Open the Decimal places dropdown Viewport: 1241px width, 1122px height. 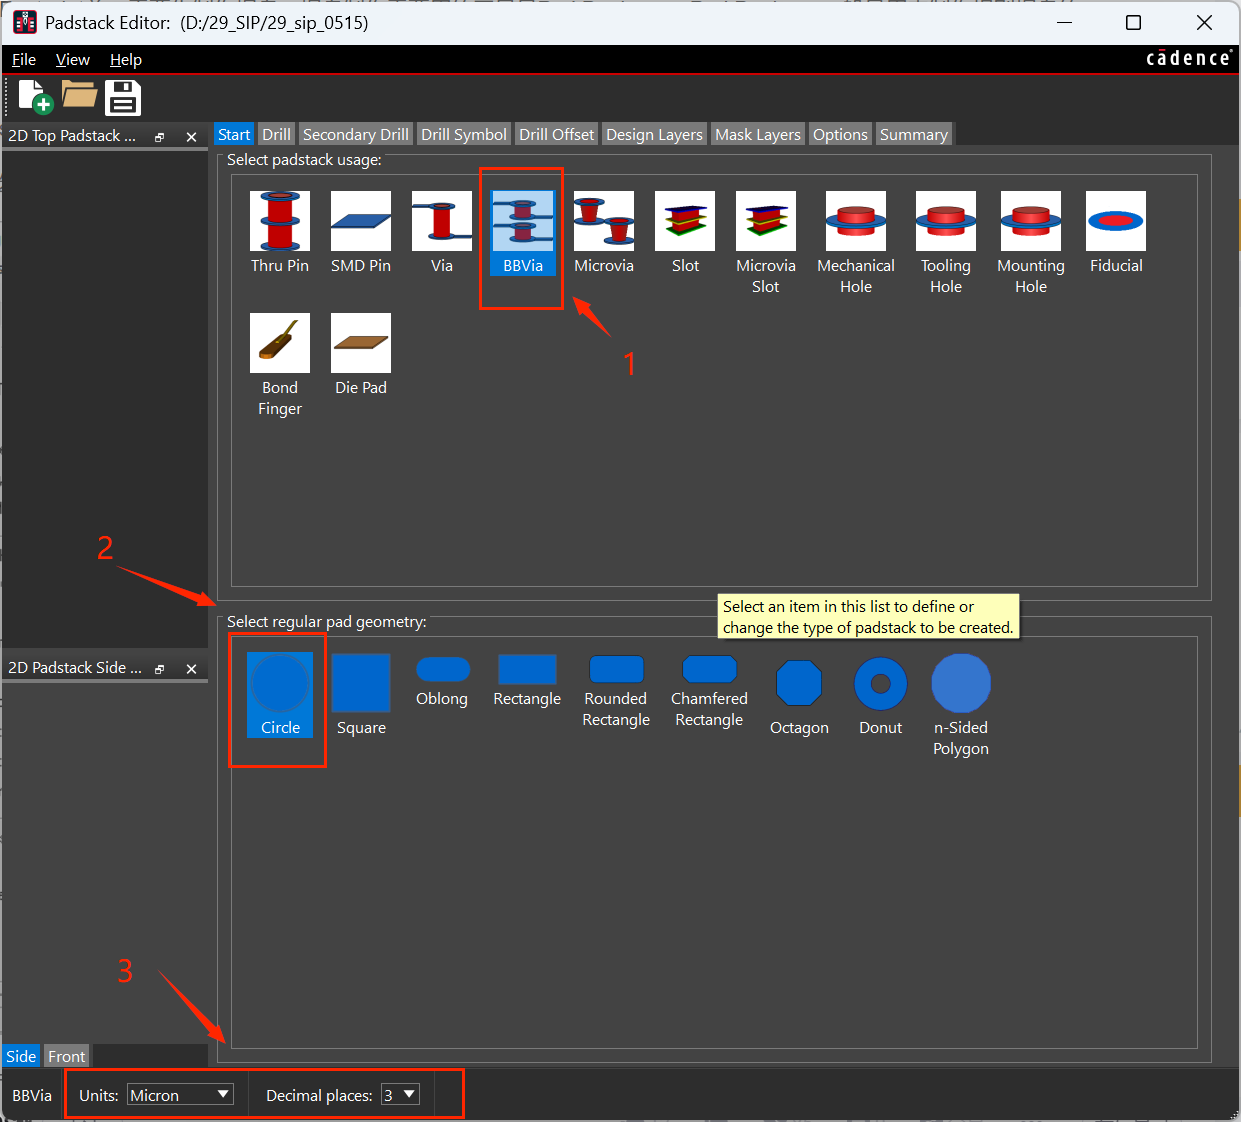[400, 1095]
